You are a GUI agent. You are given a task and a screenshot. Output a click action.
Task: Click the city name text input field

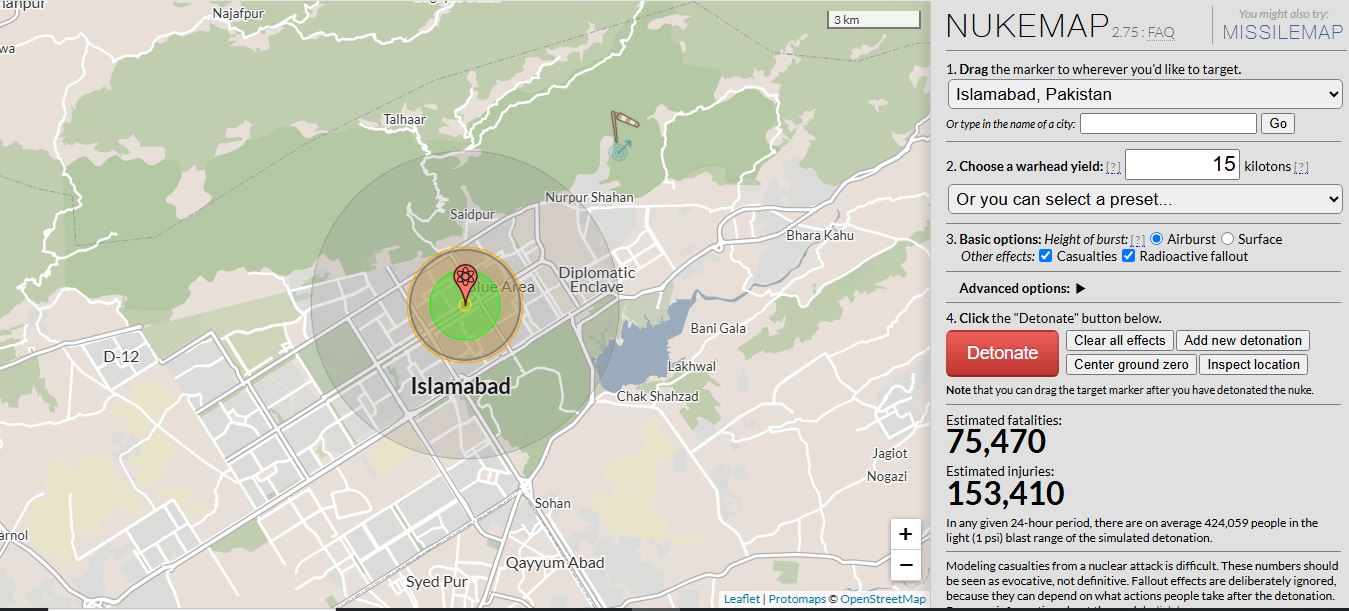tap(1167, 124)
